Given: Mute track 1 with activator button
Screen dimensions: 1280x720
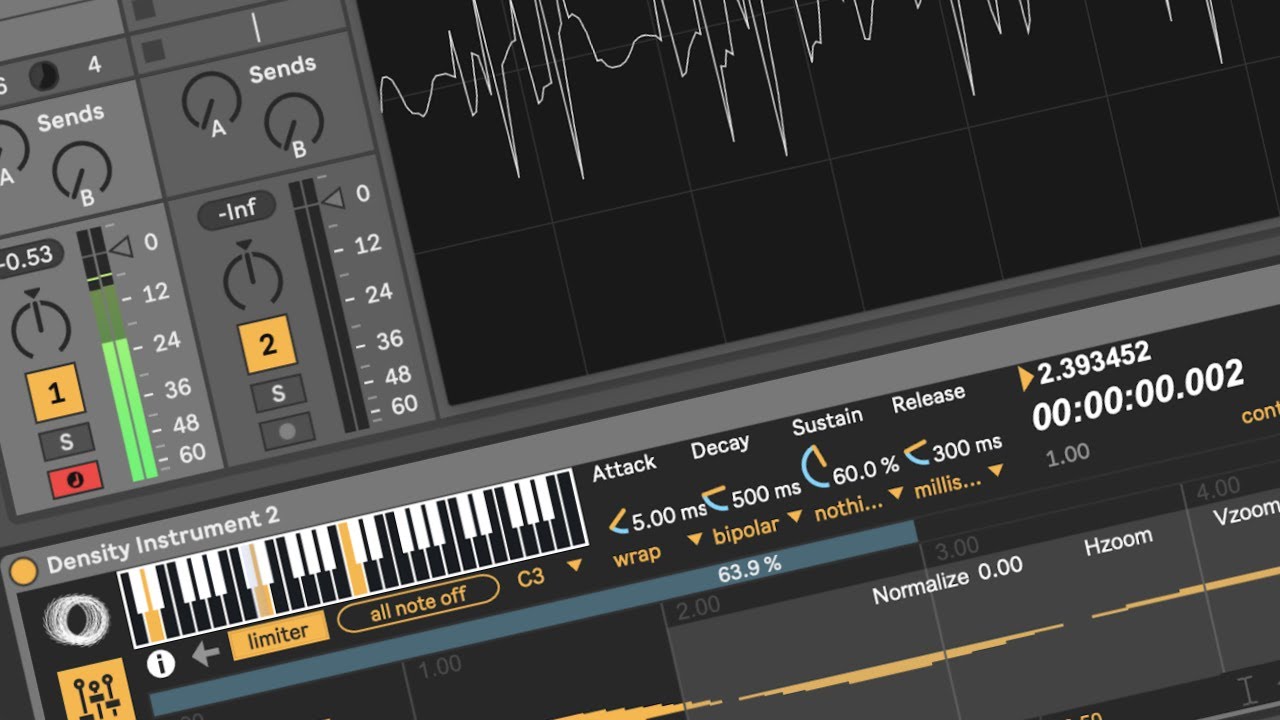Looking at the screenshot, I should pyautogui.click(x=56, y=393).
